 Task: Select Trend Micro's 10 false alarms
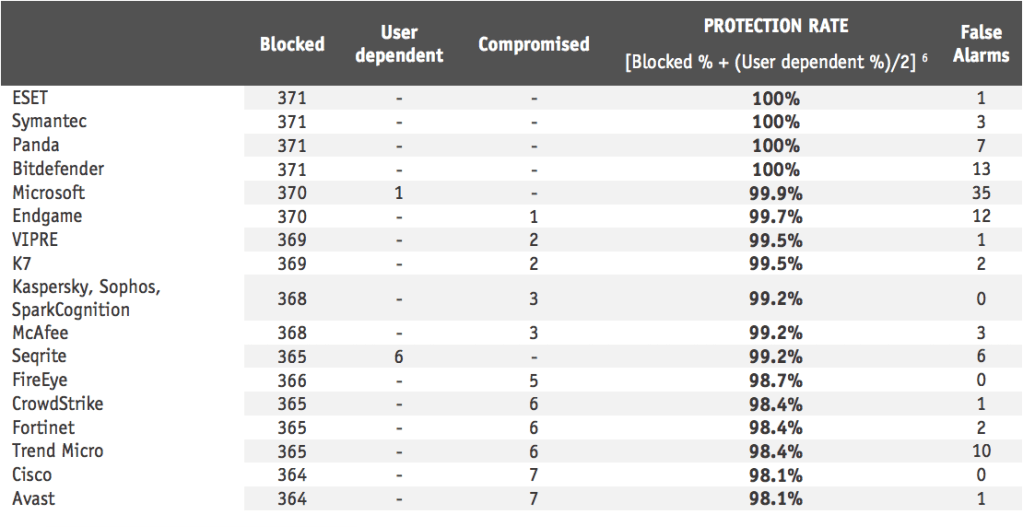tap(981, 451)
